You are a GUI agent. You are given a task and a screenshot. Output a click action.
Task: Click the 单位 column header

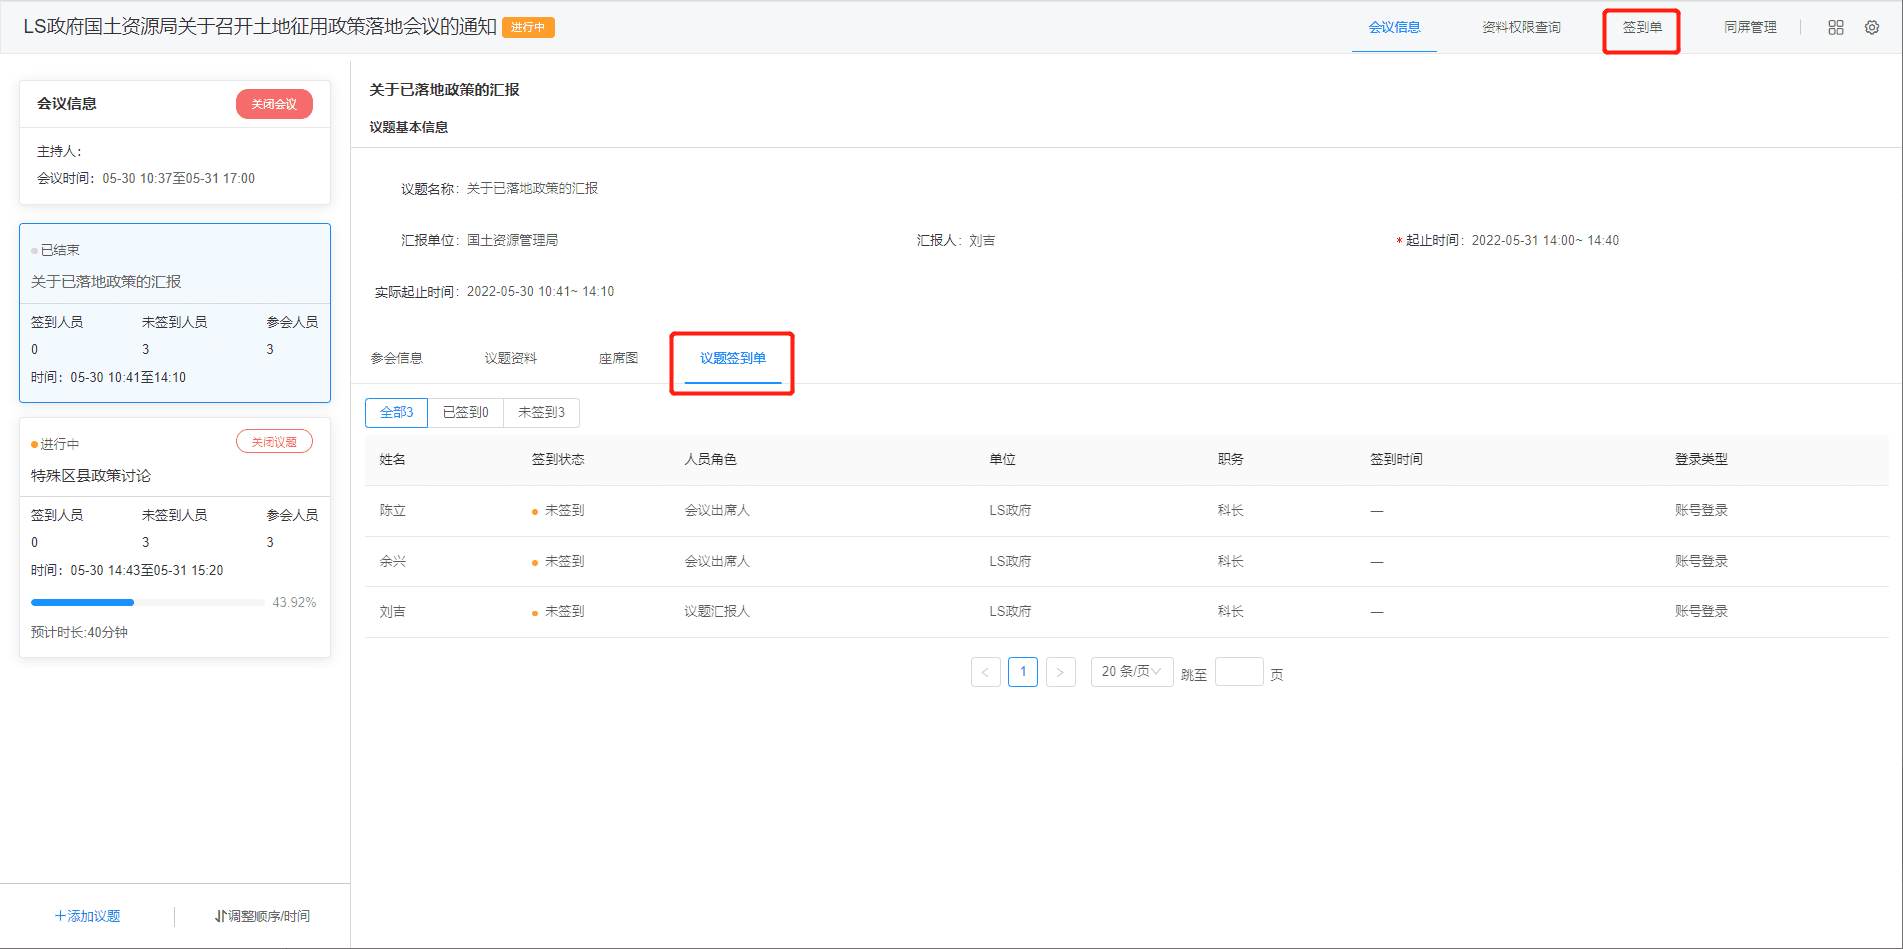point(1002,460)
